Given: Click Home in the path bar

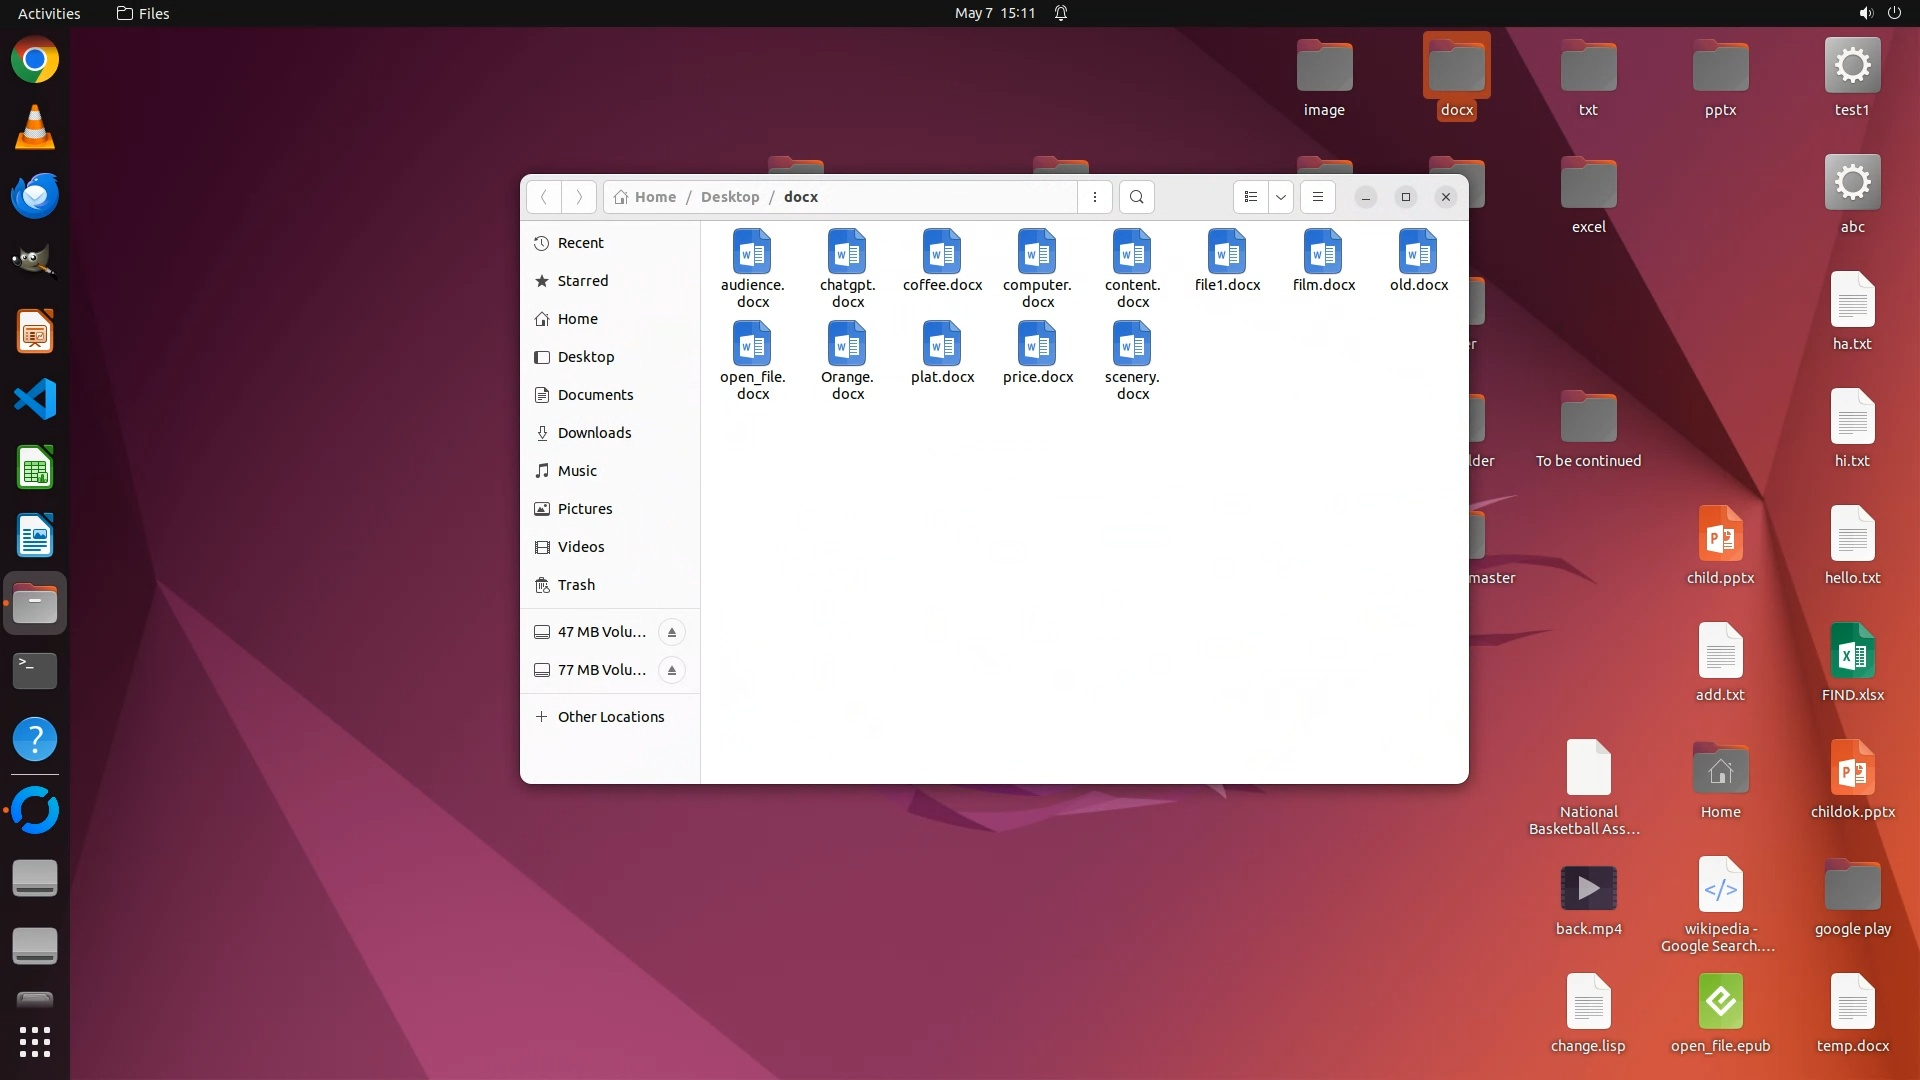Looking at the screenshot, I should [646, 197].
